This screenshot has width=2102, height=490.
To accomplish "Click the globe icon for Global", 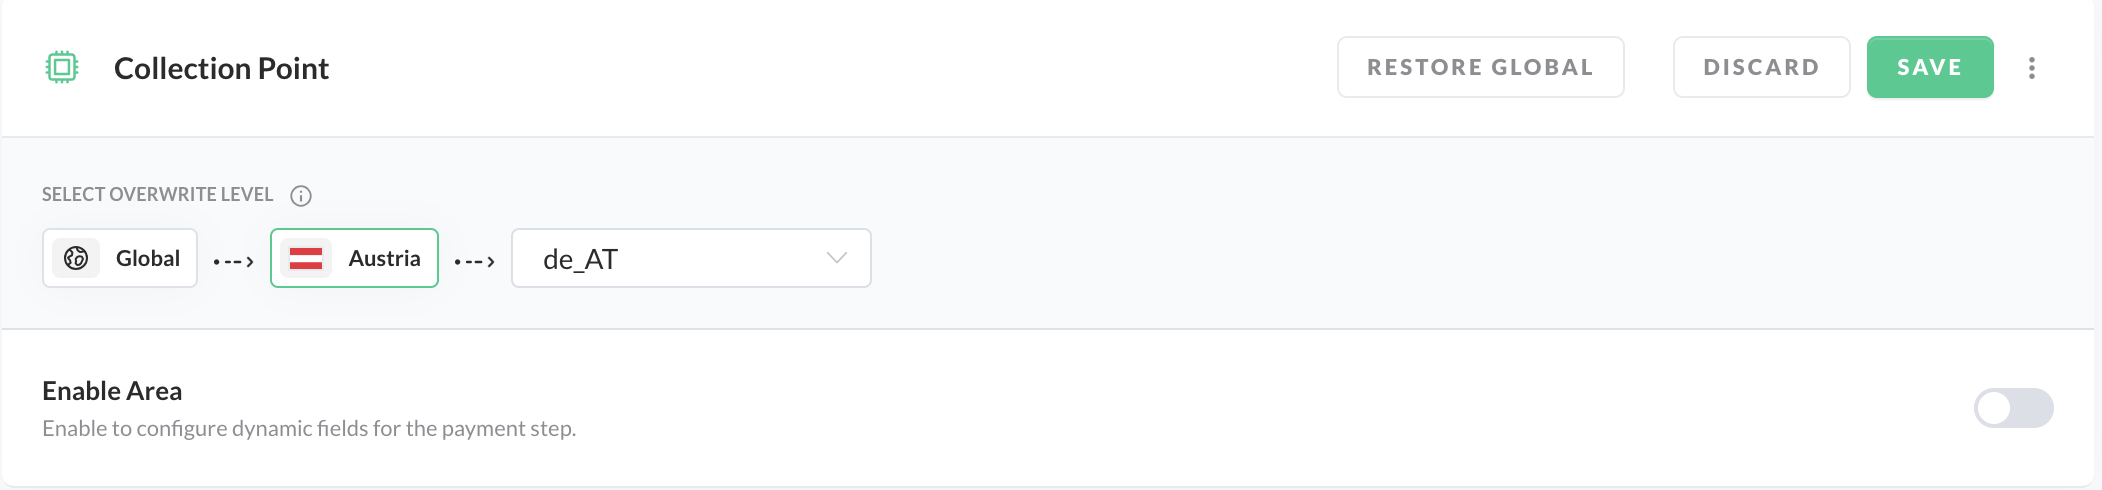I will 76,258.
